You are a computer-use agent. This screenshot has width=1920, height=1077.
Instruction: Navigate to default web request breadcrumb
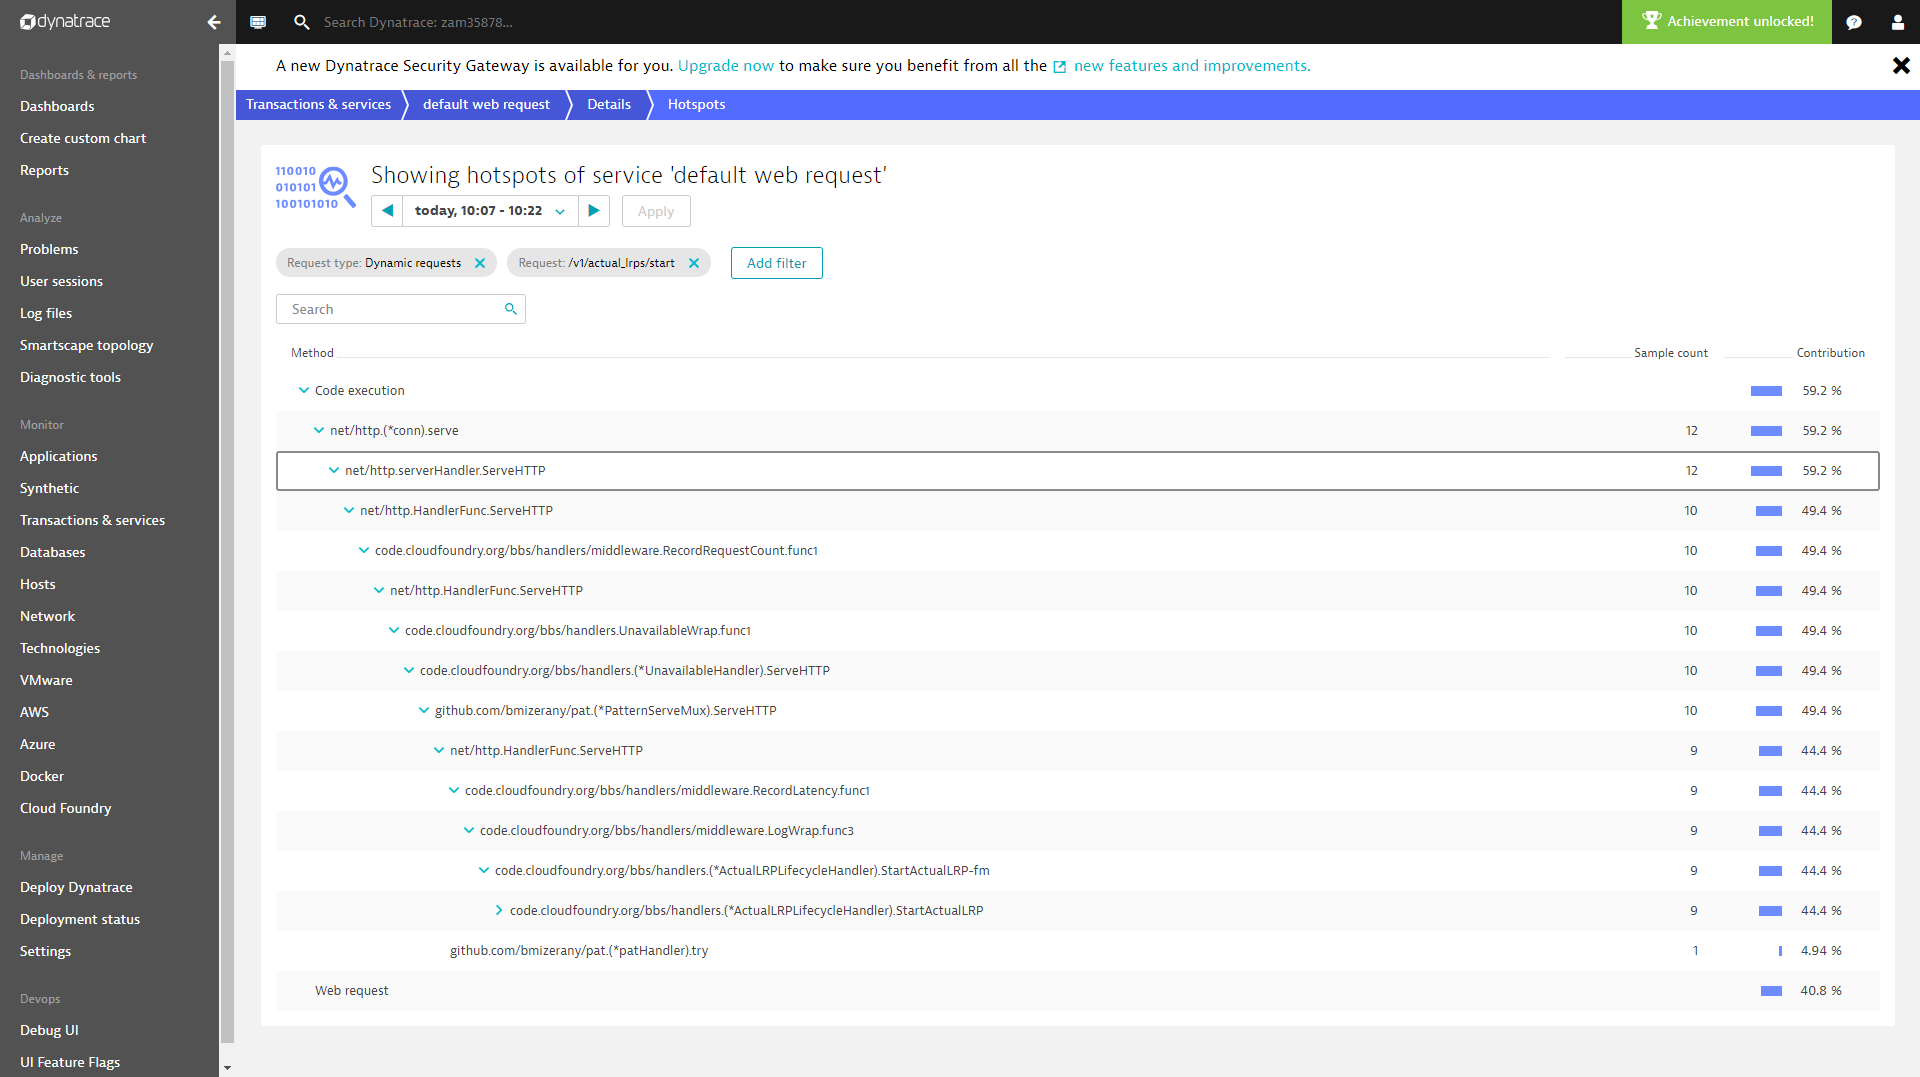486,105
